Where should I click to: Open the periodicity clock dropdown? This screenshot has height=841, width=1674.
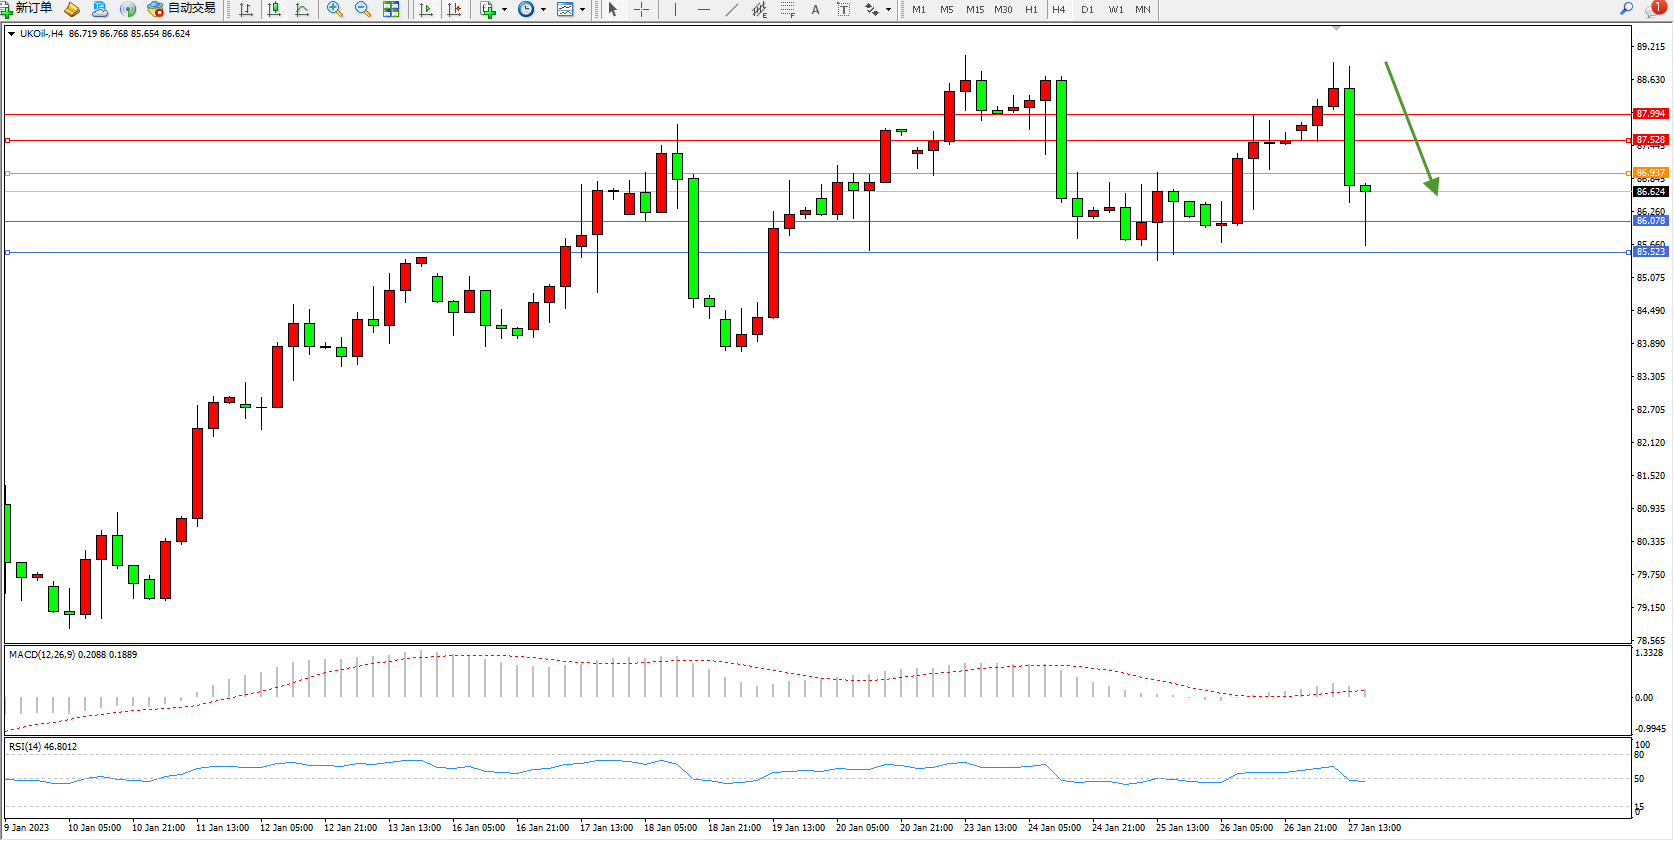pyautogui.click(x=543, y=9)
